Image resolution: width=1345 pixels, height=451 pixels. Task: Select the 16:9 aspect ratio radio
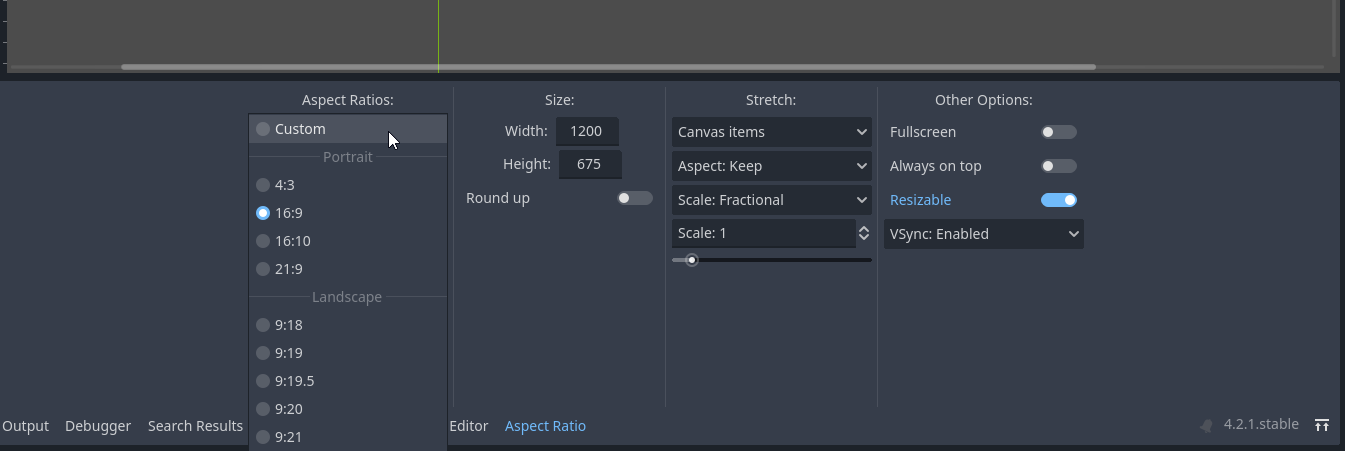(x=348, y=213)
